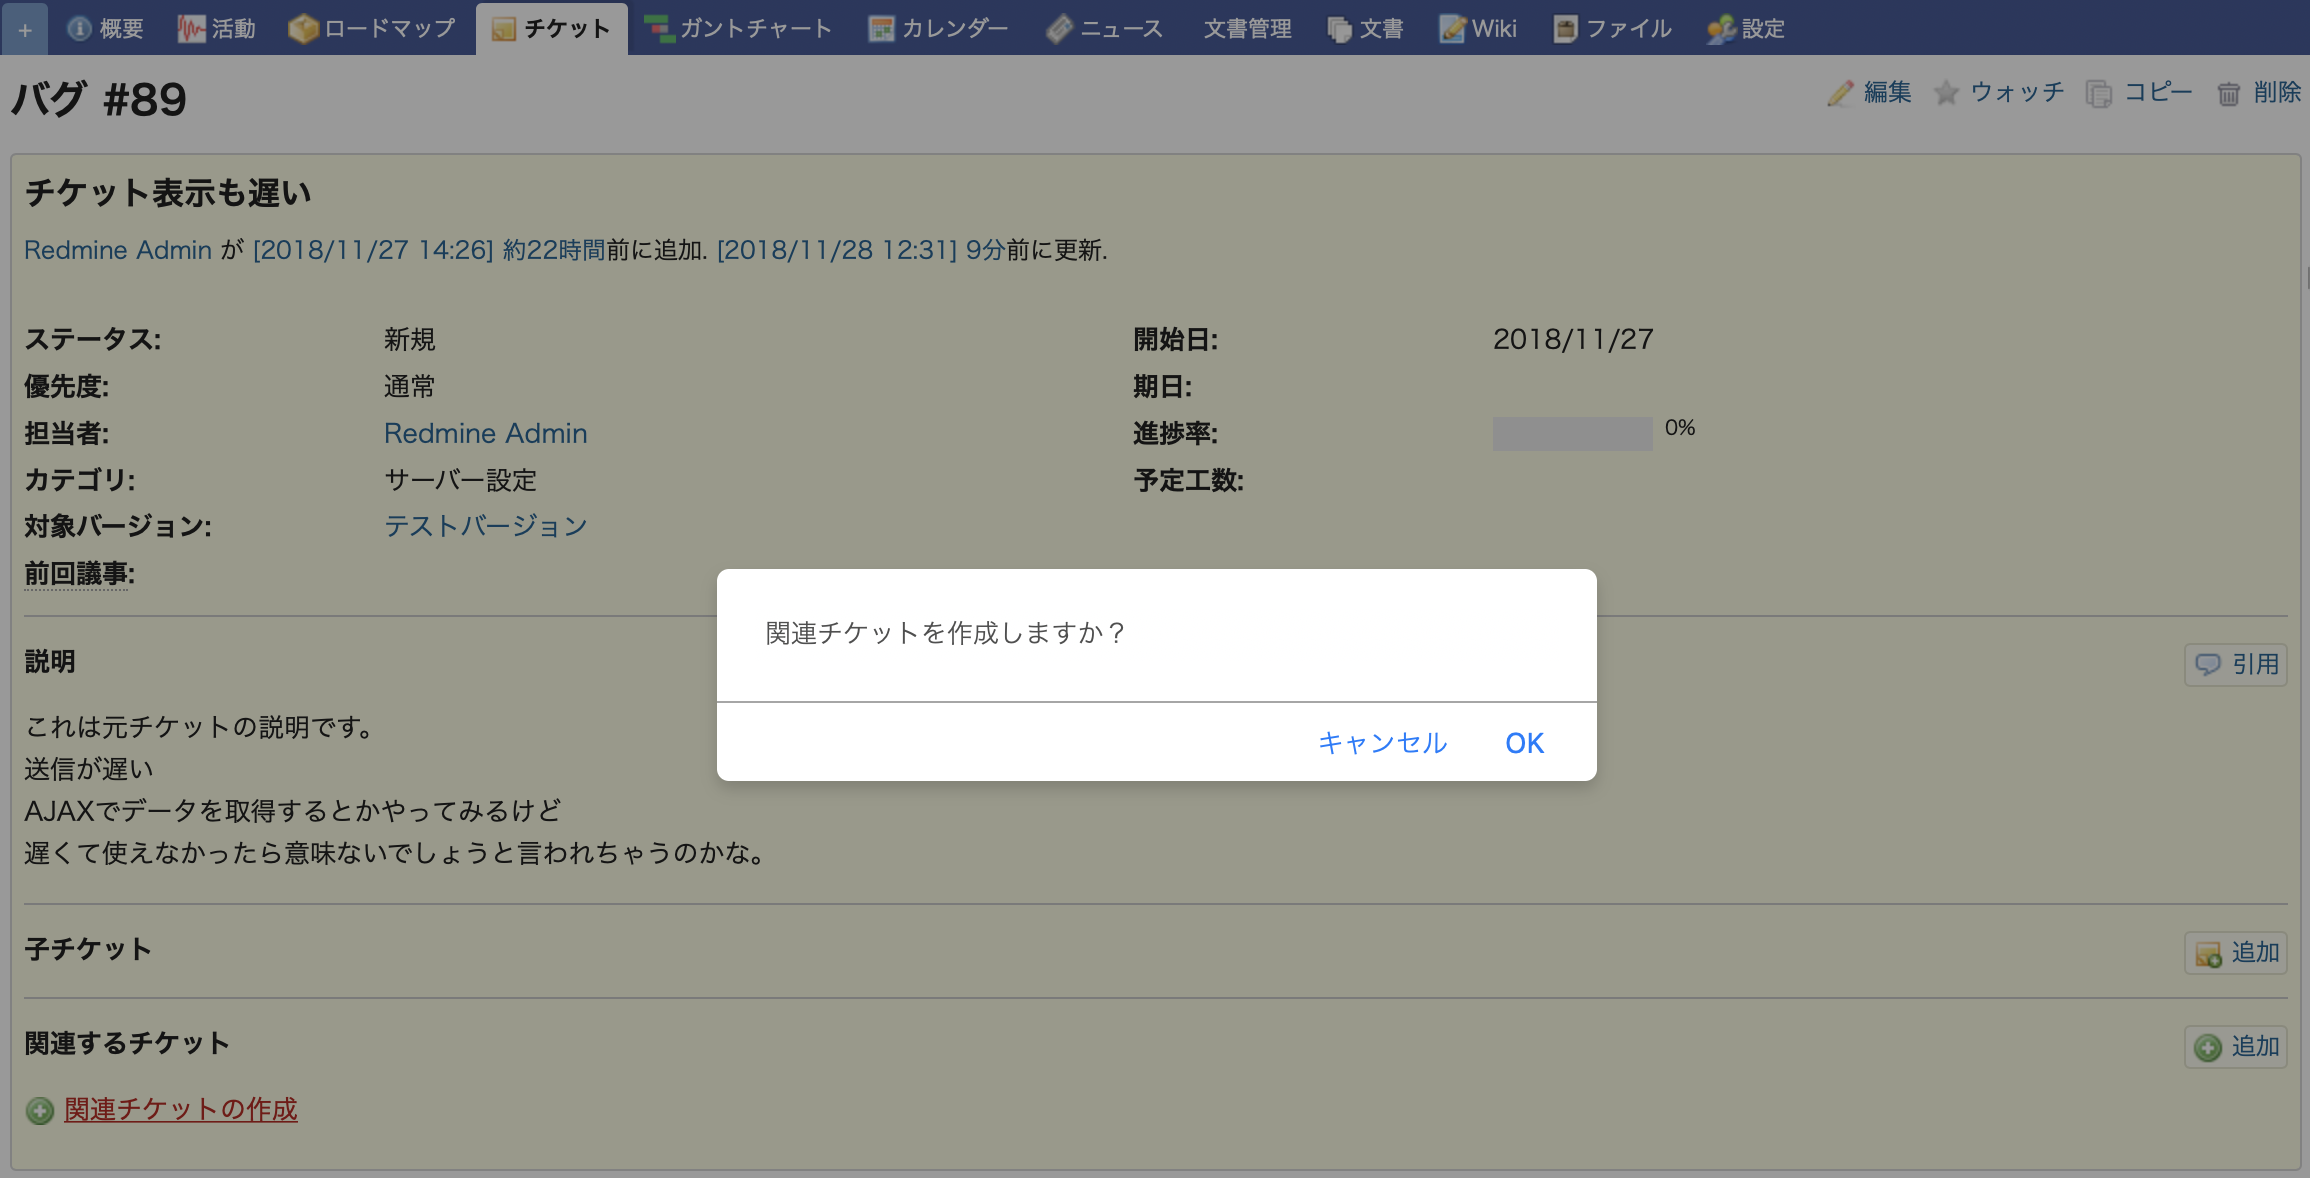This screenshot has height=1178, width=2310.
Task: Click OK in the confirmation dialog
Action: pyautogui.click(x=1523, y=742)
